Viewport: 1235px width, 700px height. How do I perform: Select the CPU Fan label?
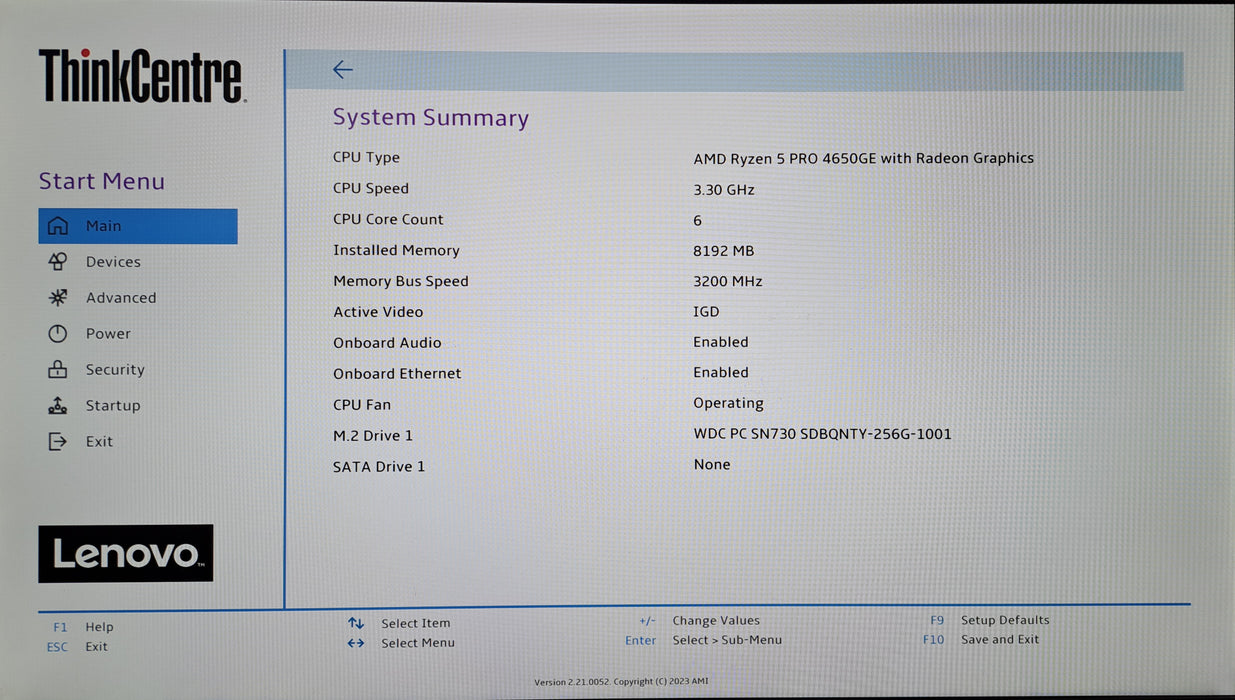tap(362, 405)
